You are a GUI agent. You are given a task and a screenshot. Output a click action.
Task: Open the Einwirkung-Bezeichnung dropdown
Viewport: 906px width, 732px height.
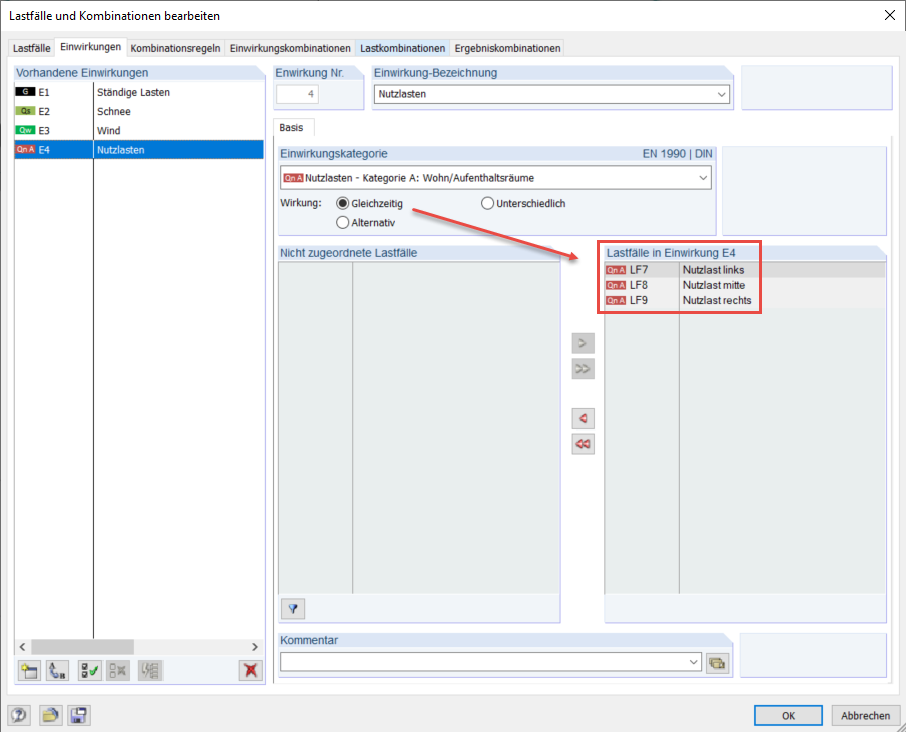[721, 94]
